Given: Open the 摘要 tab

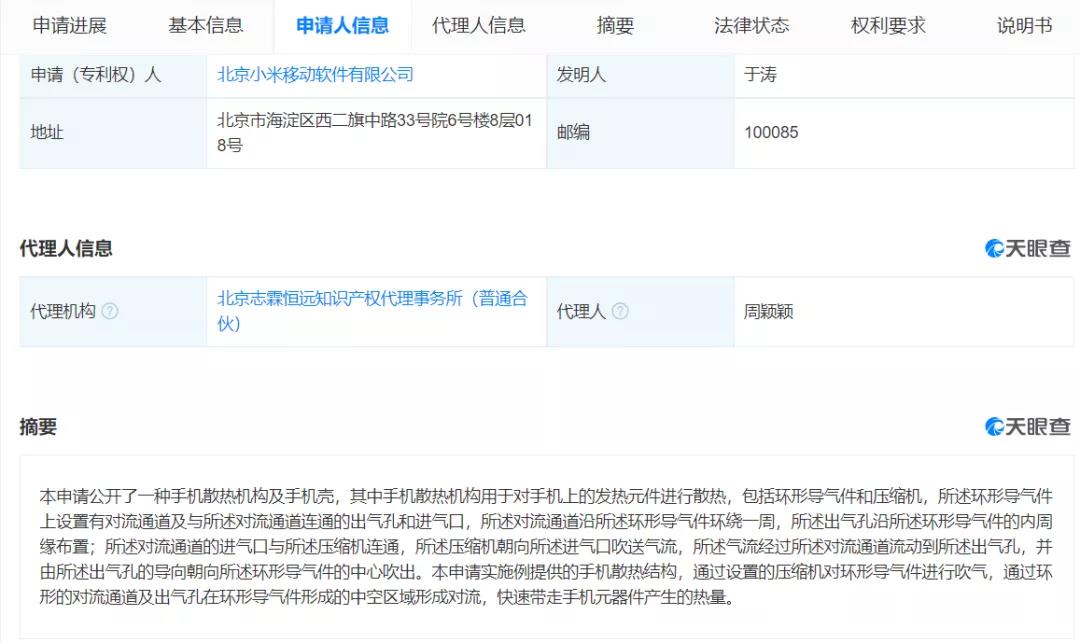Looking at the screenshot, I should 615,26.
